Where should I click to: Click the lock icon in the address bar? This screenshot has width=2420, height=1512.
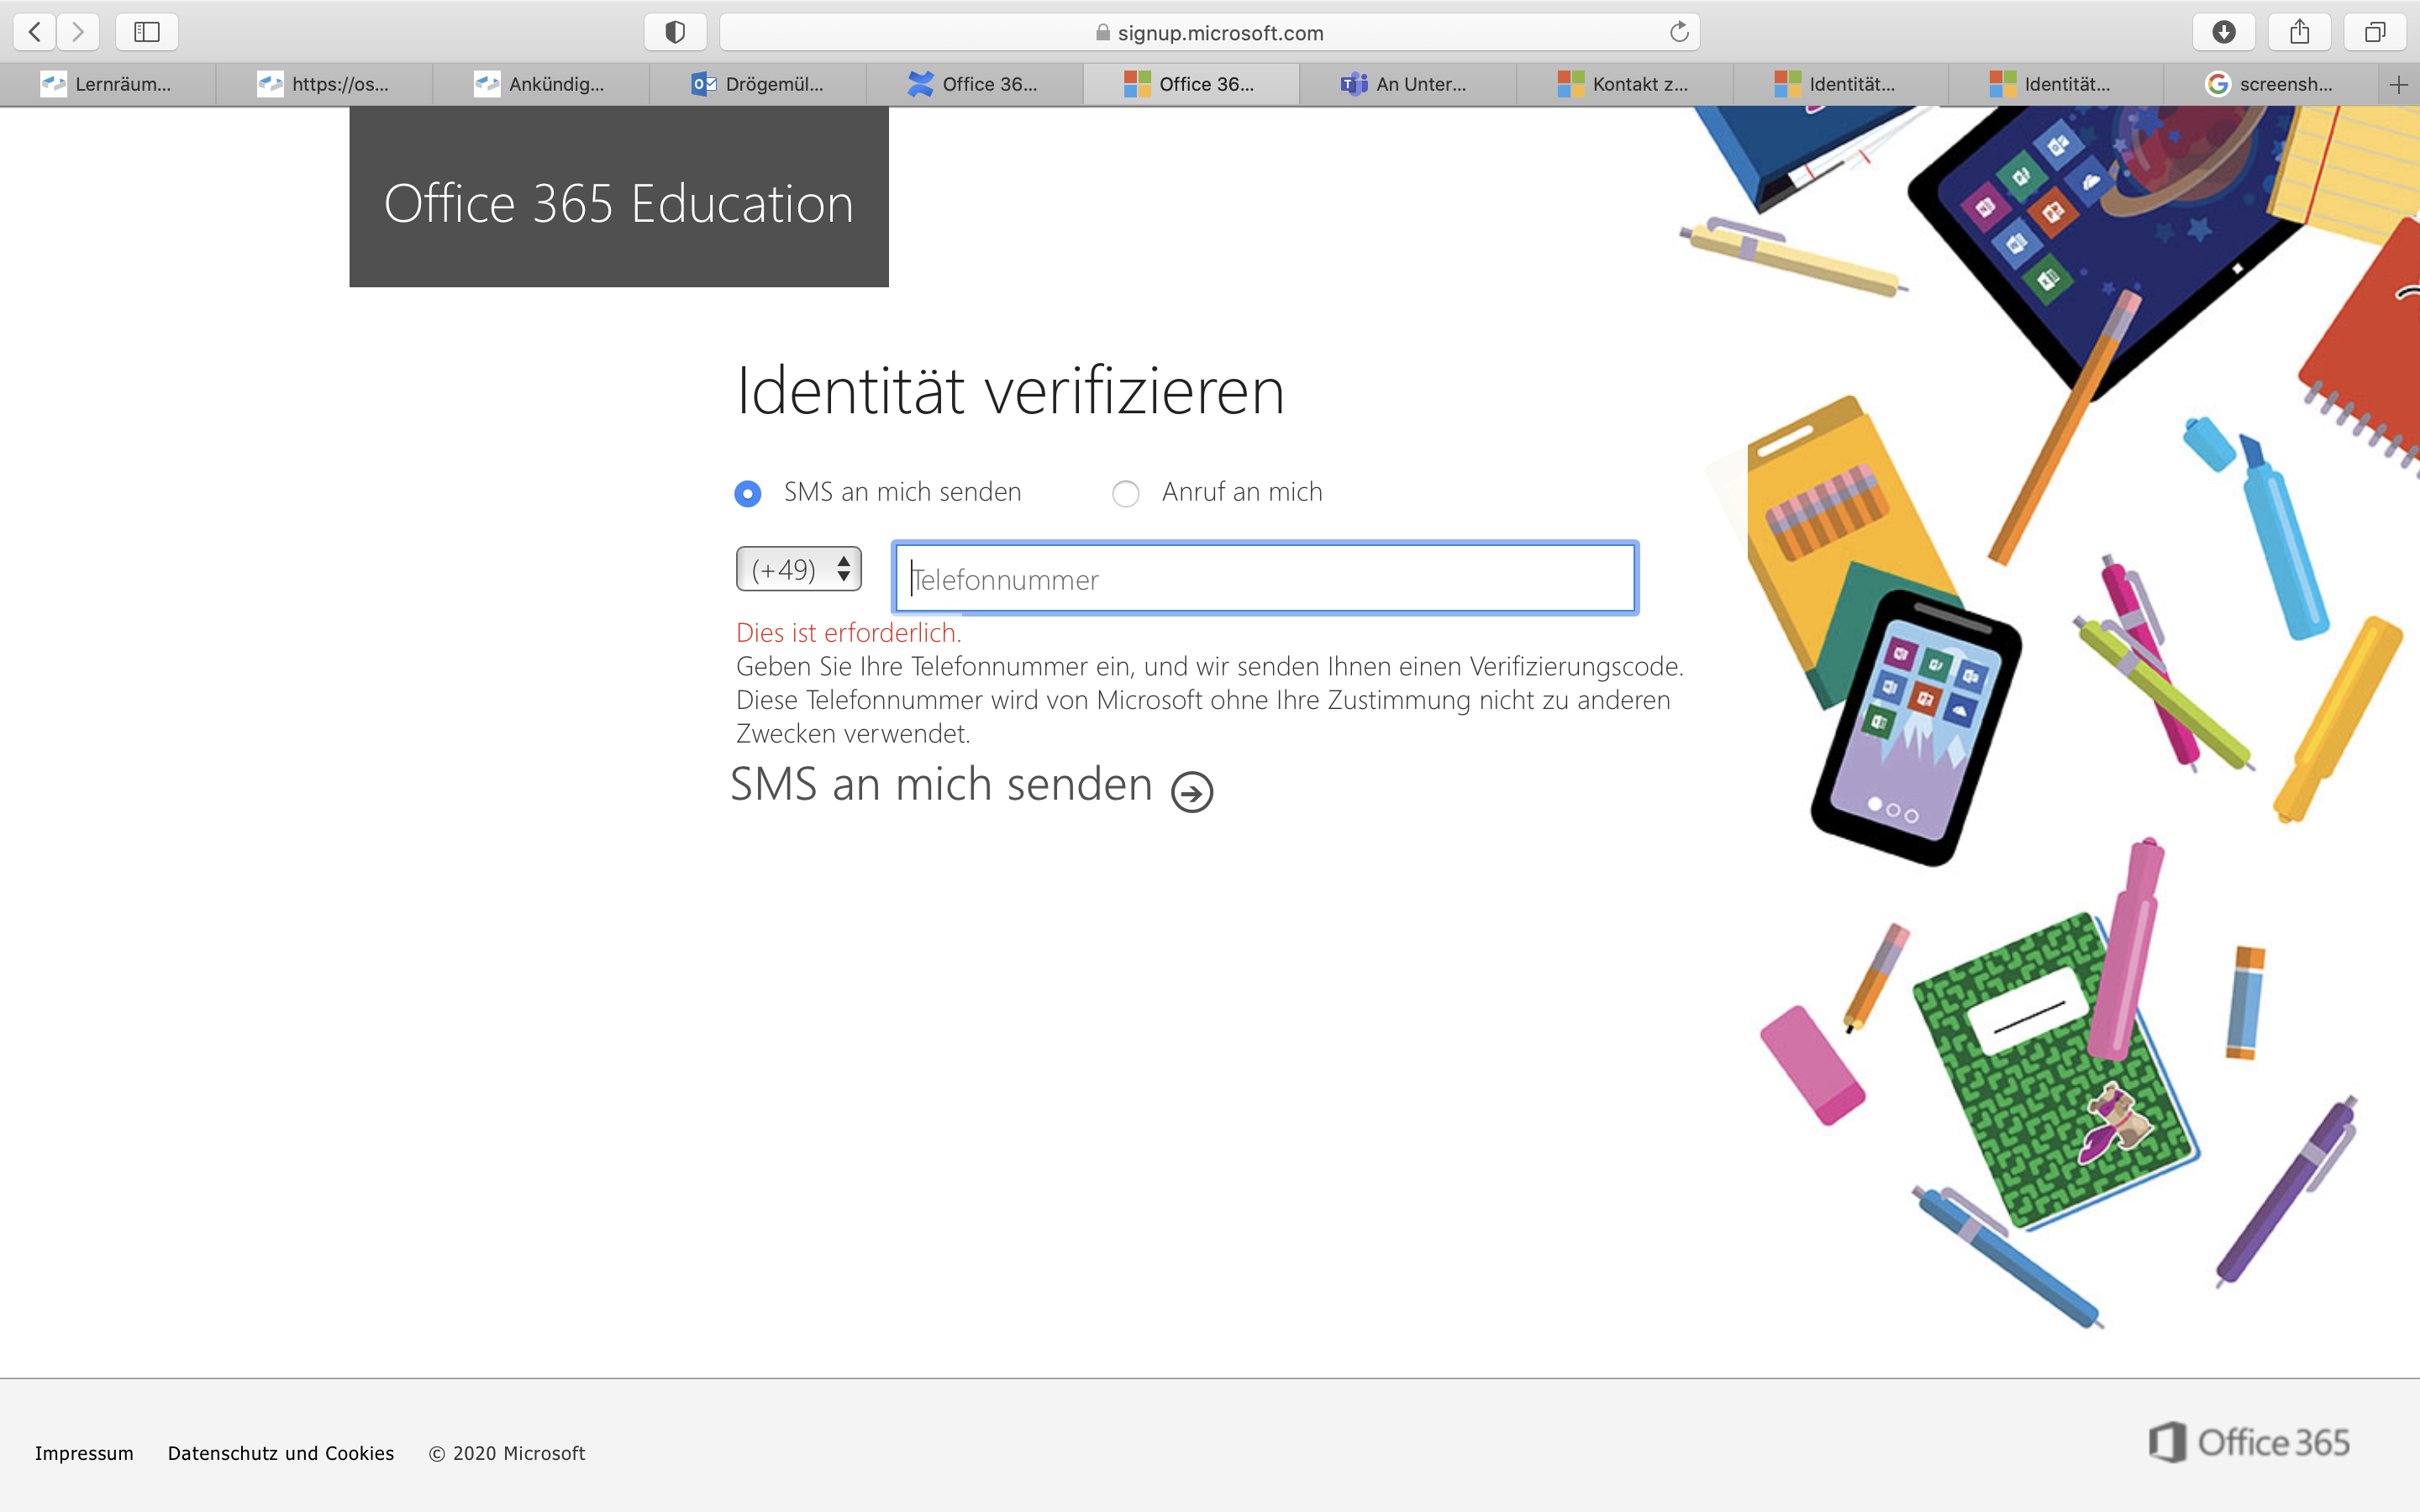coord(1102,32)
